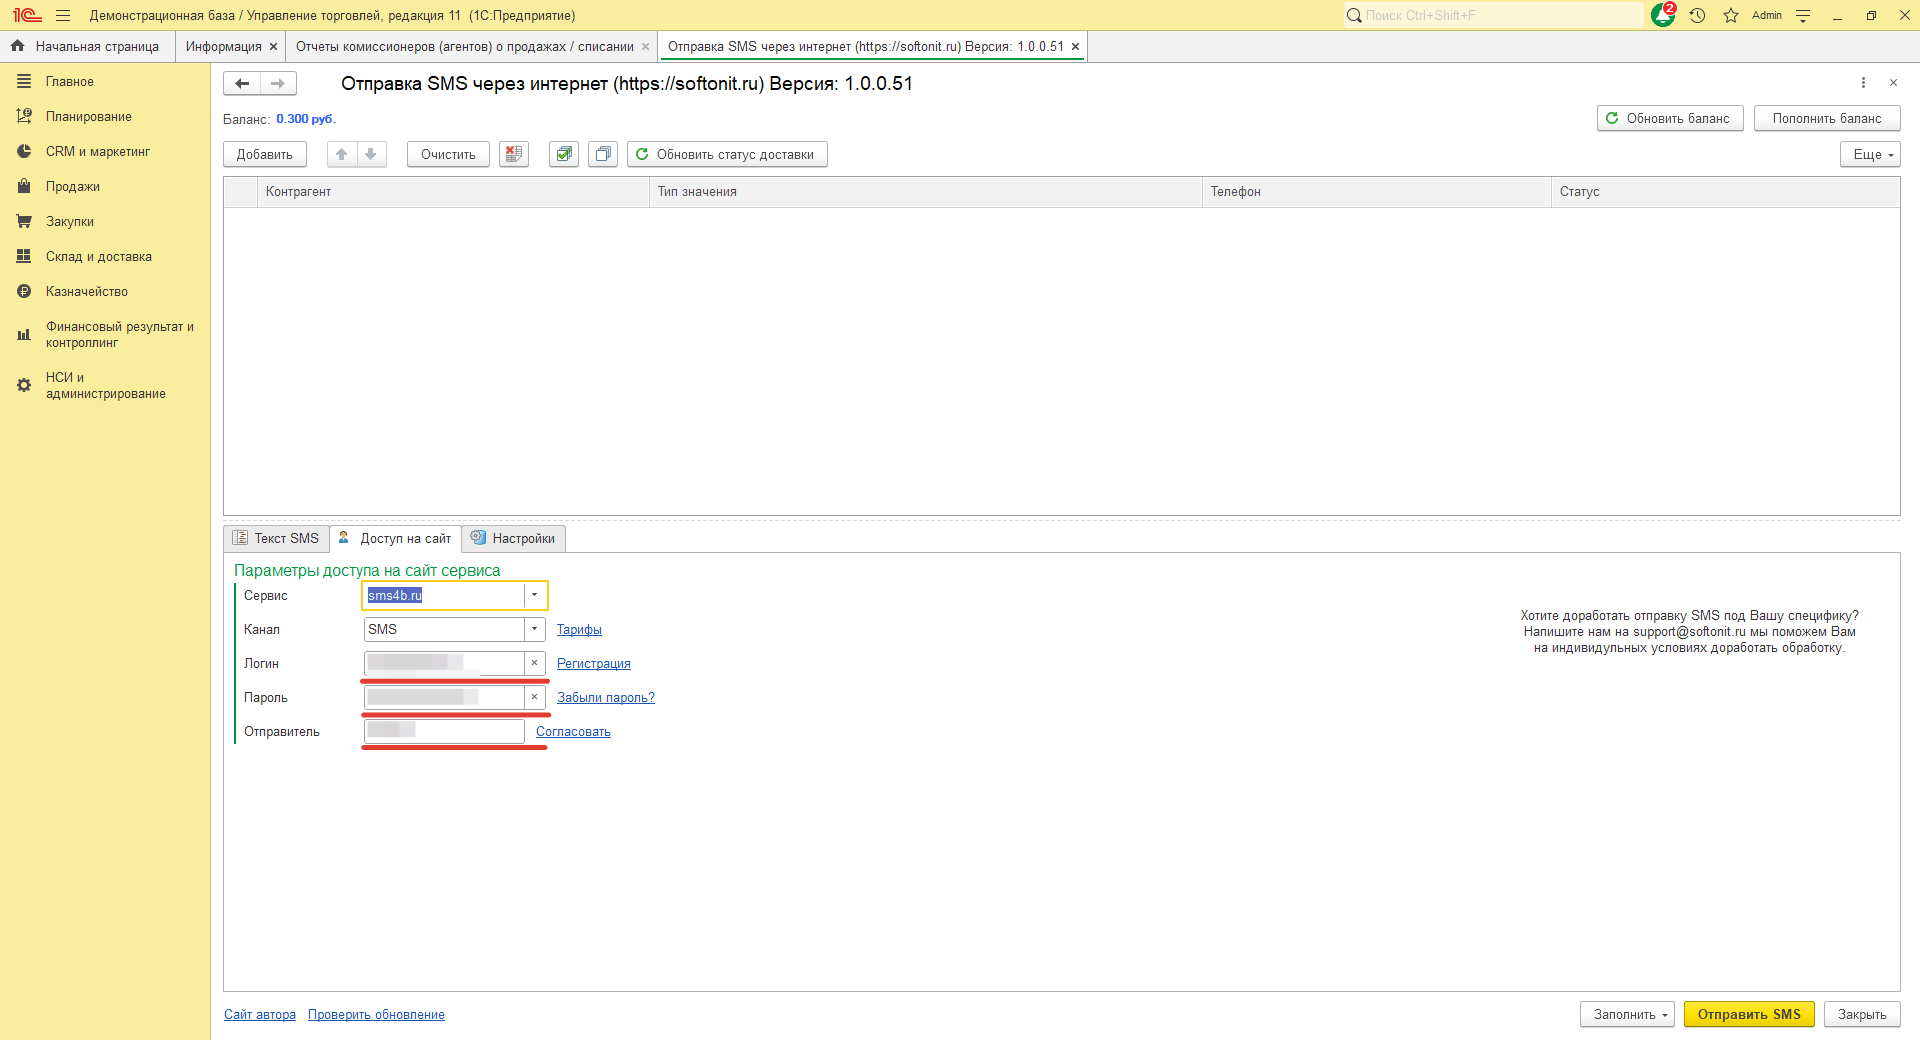The width and height of the screenshot is (1920, 1040).
Task: Open the Еще dropdown menu
Action: click(1869, 154)
